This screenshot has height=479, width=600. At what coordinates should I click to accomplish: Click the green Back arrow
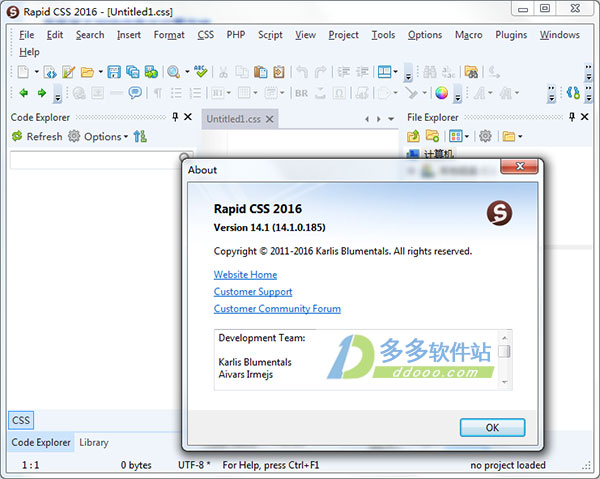tap(24, 93)
